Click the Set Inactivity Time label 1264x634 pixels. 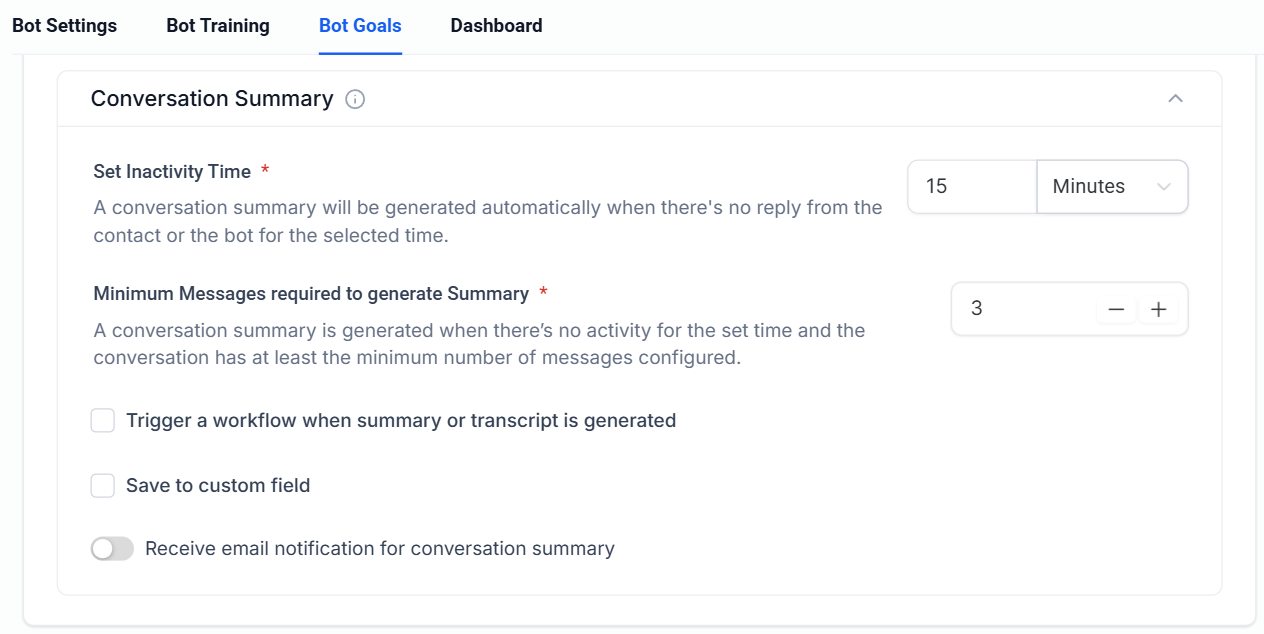coord(172,172)
